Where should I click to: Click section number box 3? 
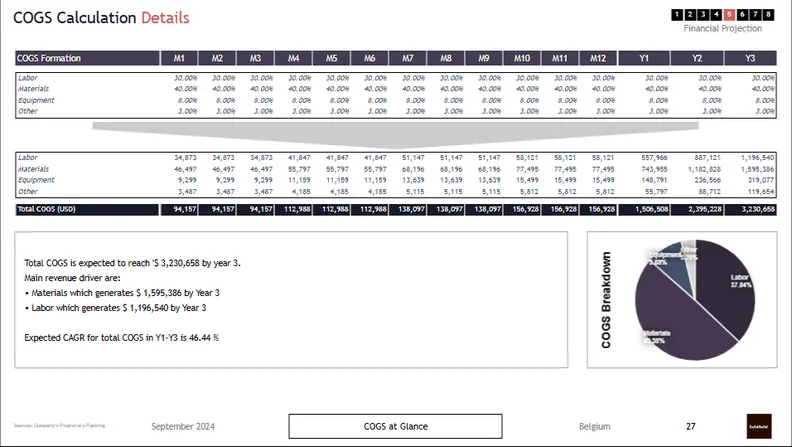pos(703,15)
